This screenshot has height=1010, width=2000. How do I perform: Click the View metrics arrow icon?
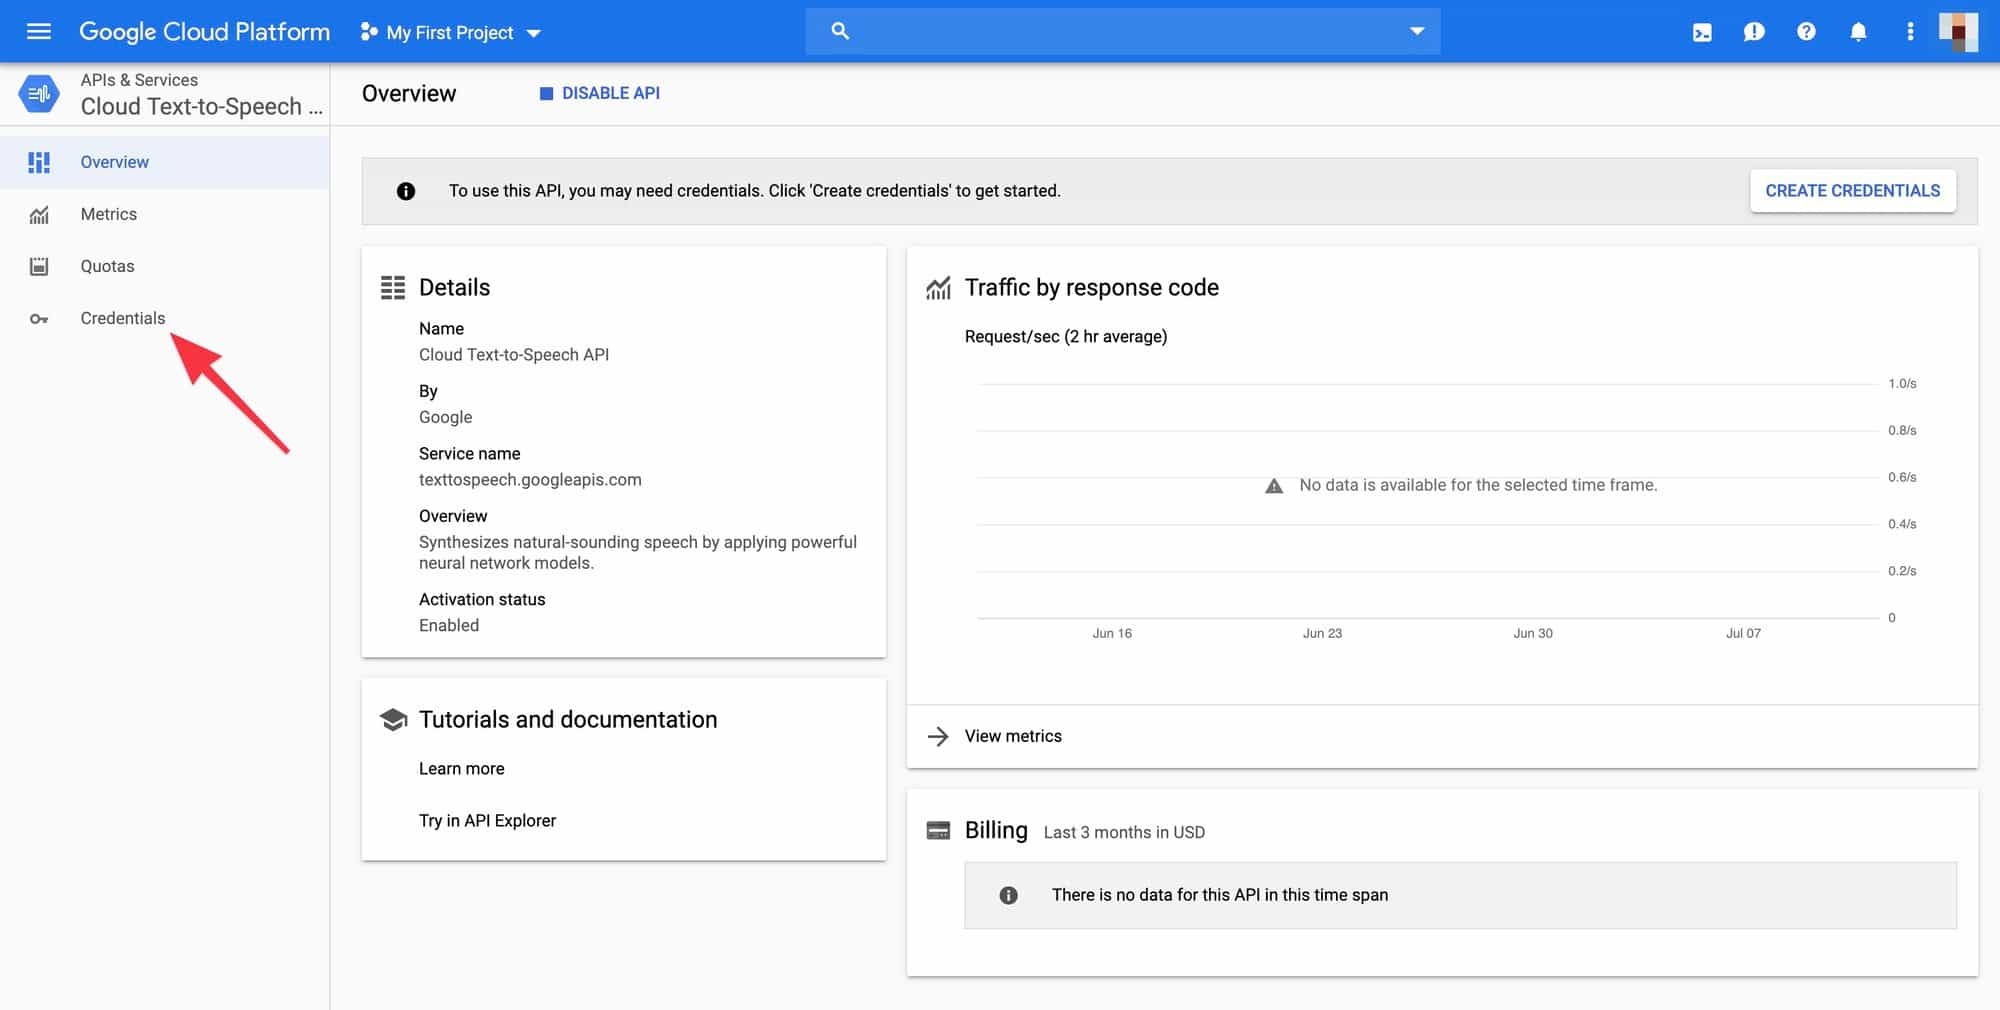click(938, 737)
